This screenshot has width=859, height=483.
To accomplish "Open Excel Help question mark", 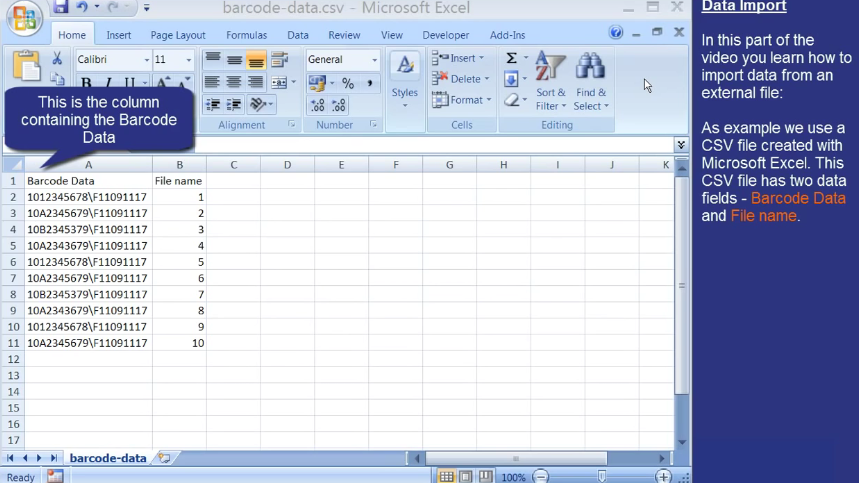I will click(x=616, y=32).
